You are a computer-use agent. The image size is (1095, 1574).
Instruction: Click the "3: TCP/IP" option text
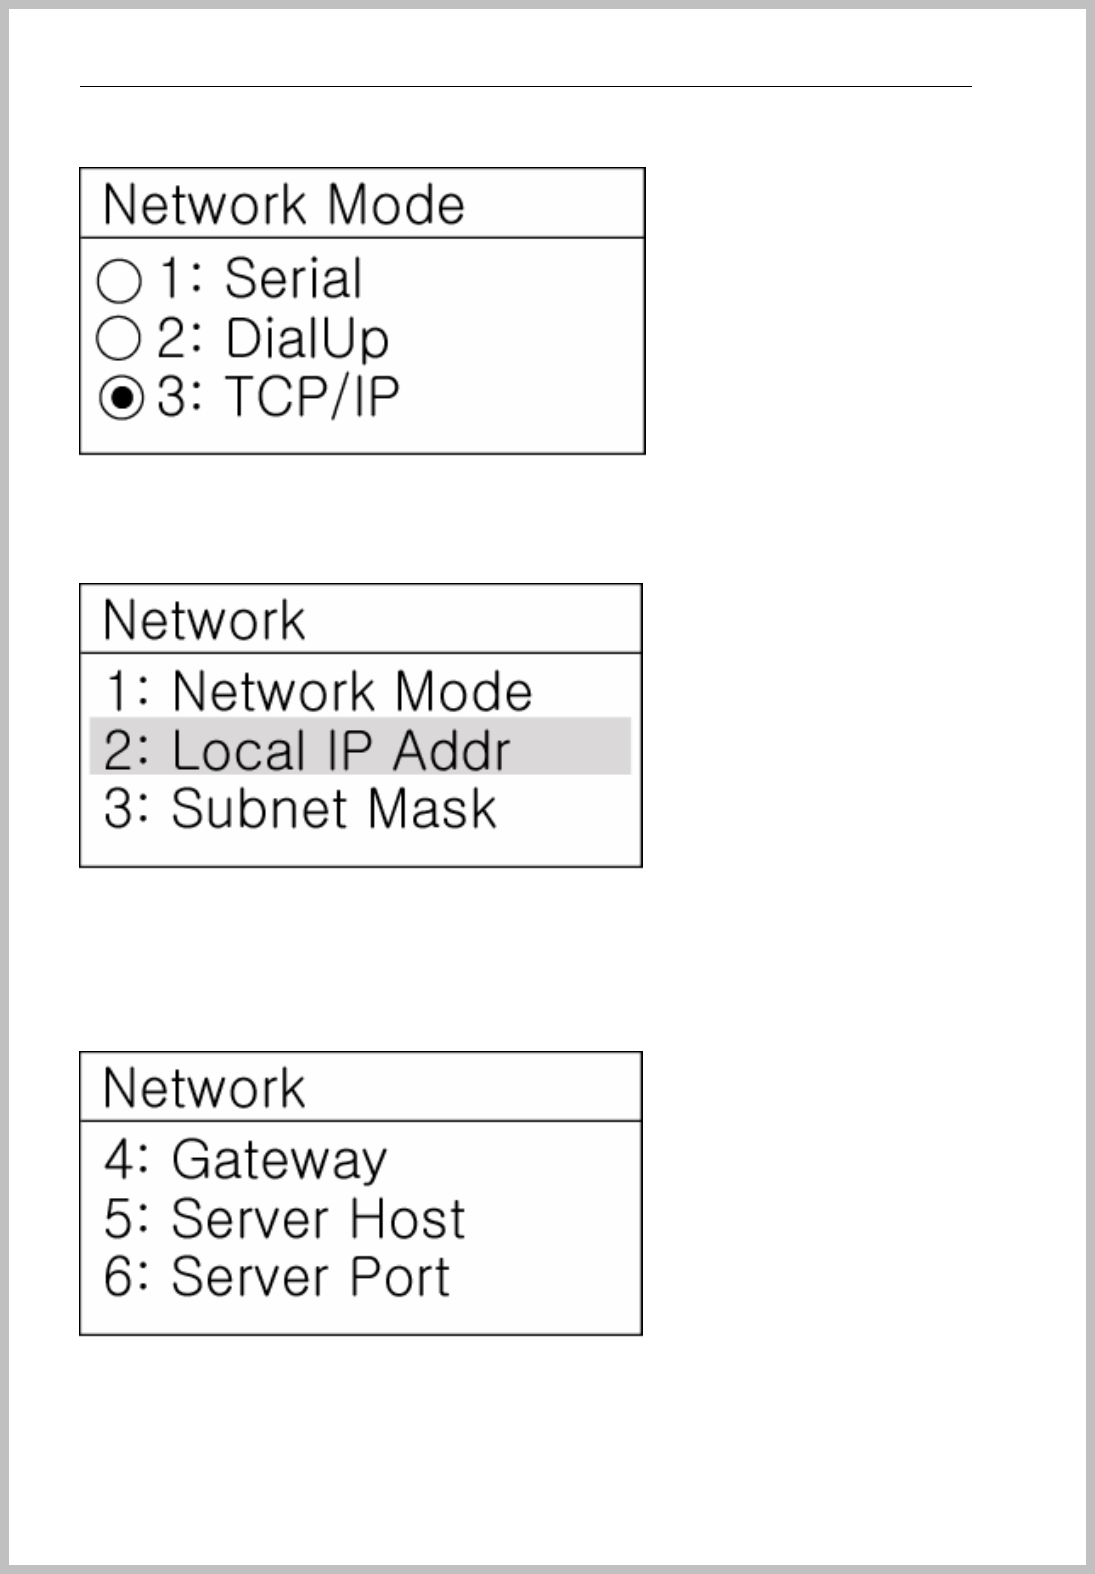pyautogui.click(x=278, y=397)
